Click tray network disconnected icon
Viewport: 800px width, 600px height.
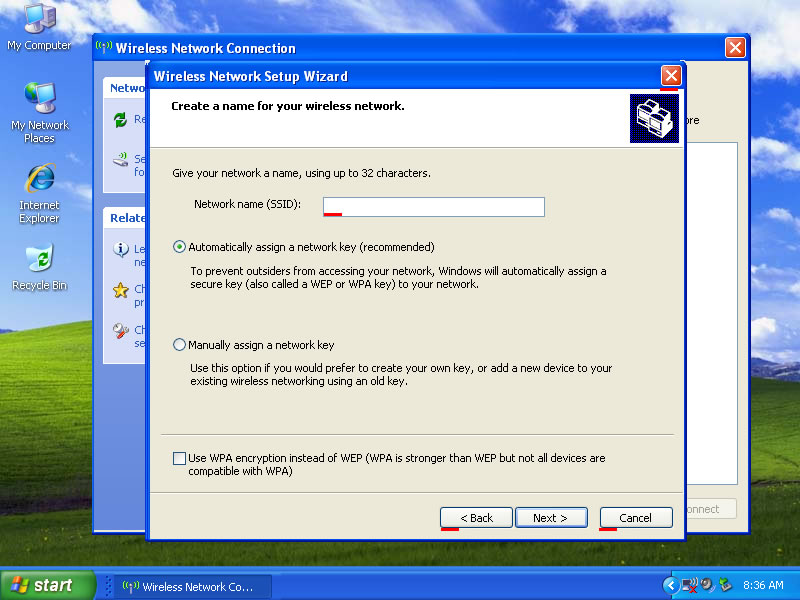[x=689, y=585]
